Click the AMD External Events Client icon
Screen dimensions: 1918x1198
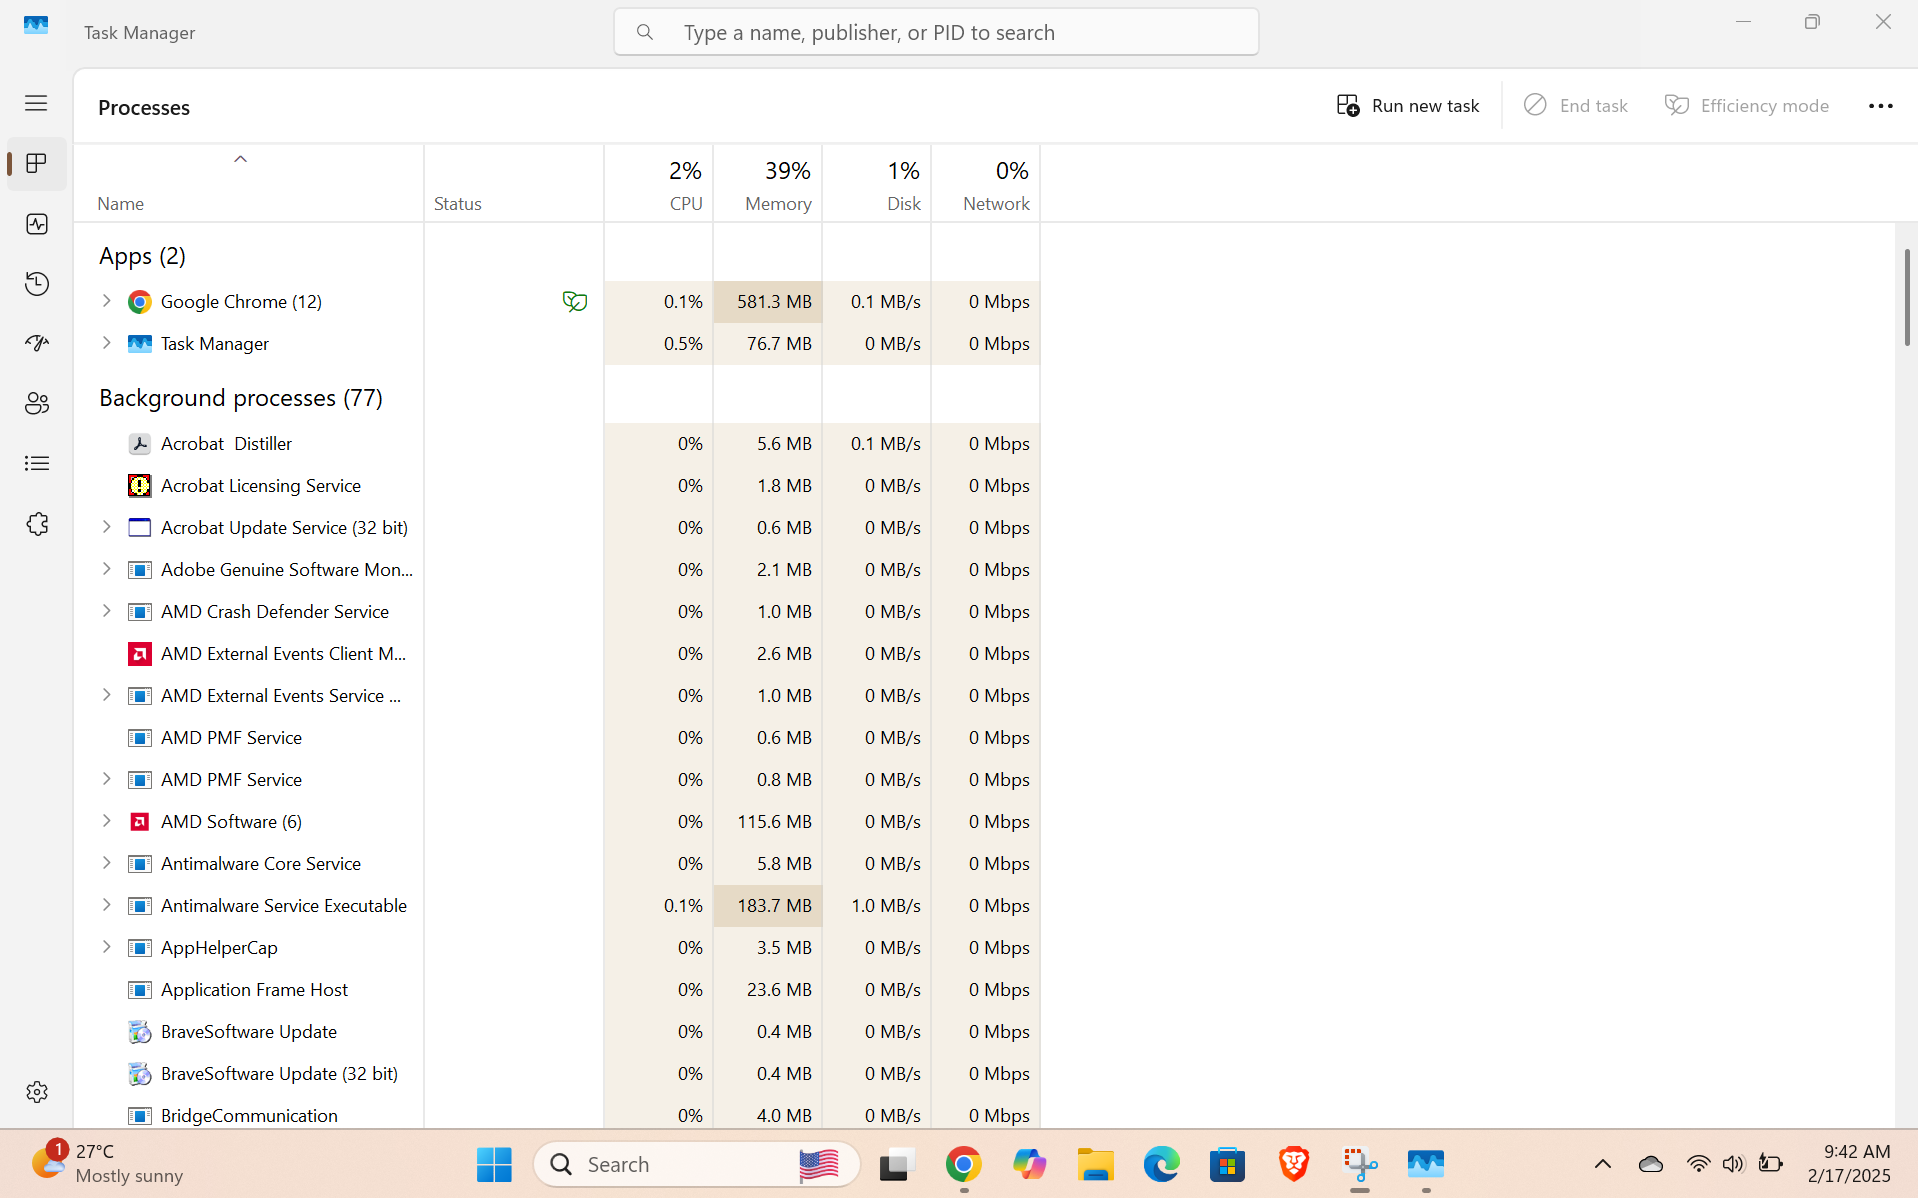click(x=140, y=654)
